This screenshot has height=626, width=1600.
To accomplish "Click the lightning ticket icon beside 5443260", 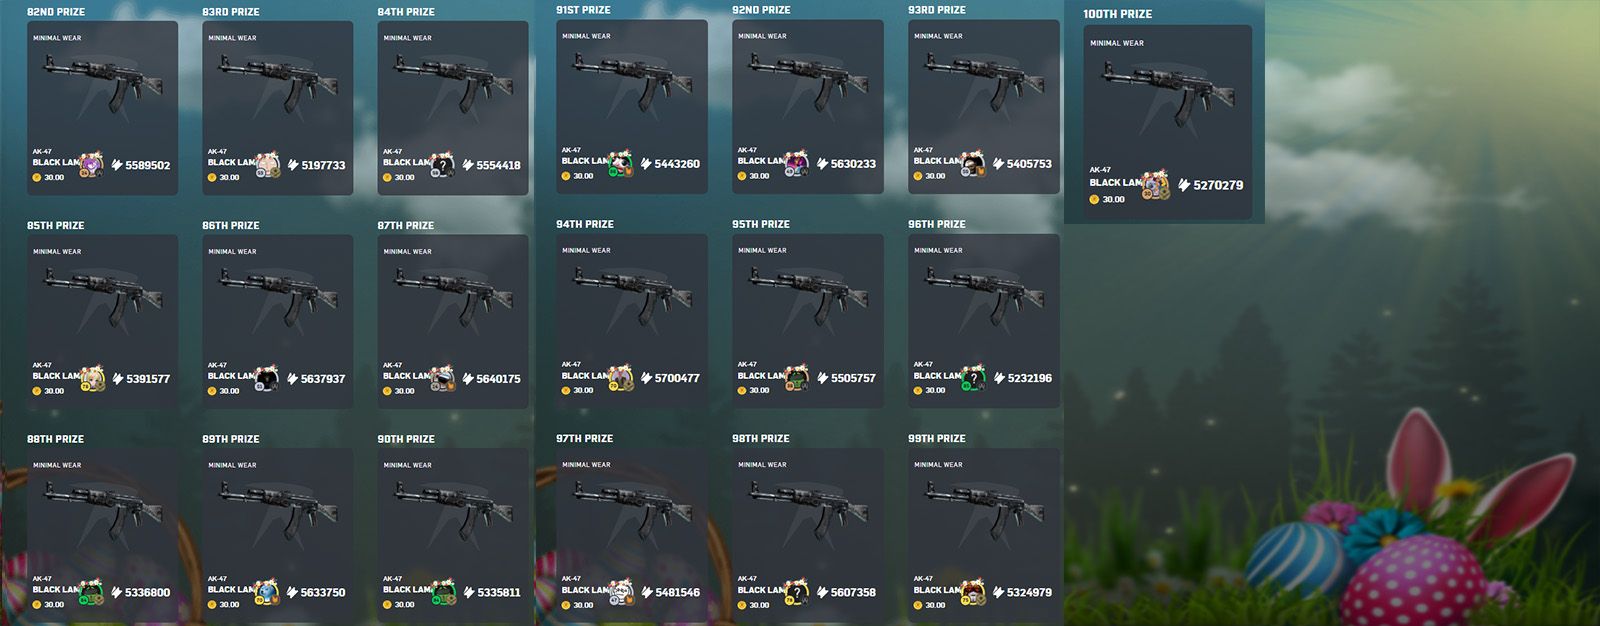I will pyautogui.click(x=646, y=164).
